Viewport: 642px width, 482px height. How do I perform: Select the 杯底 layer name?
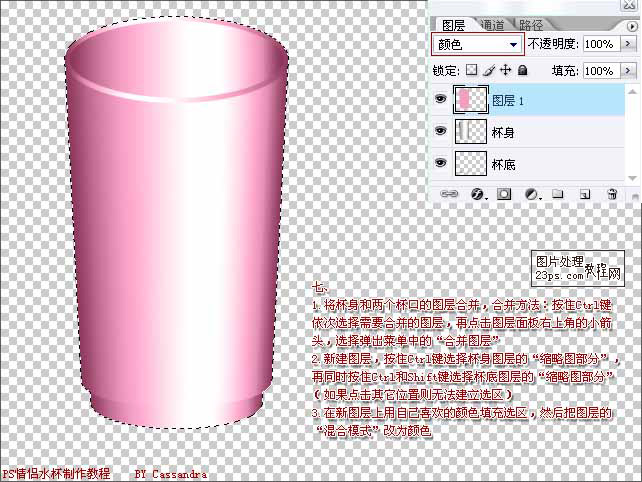click(503, 165)
